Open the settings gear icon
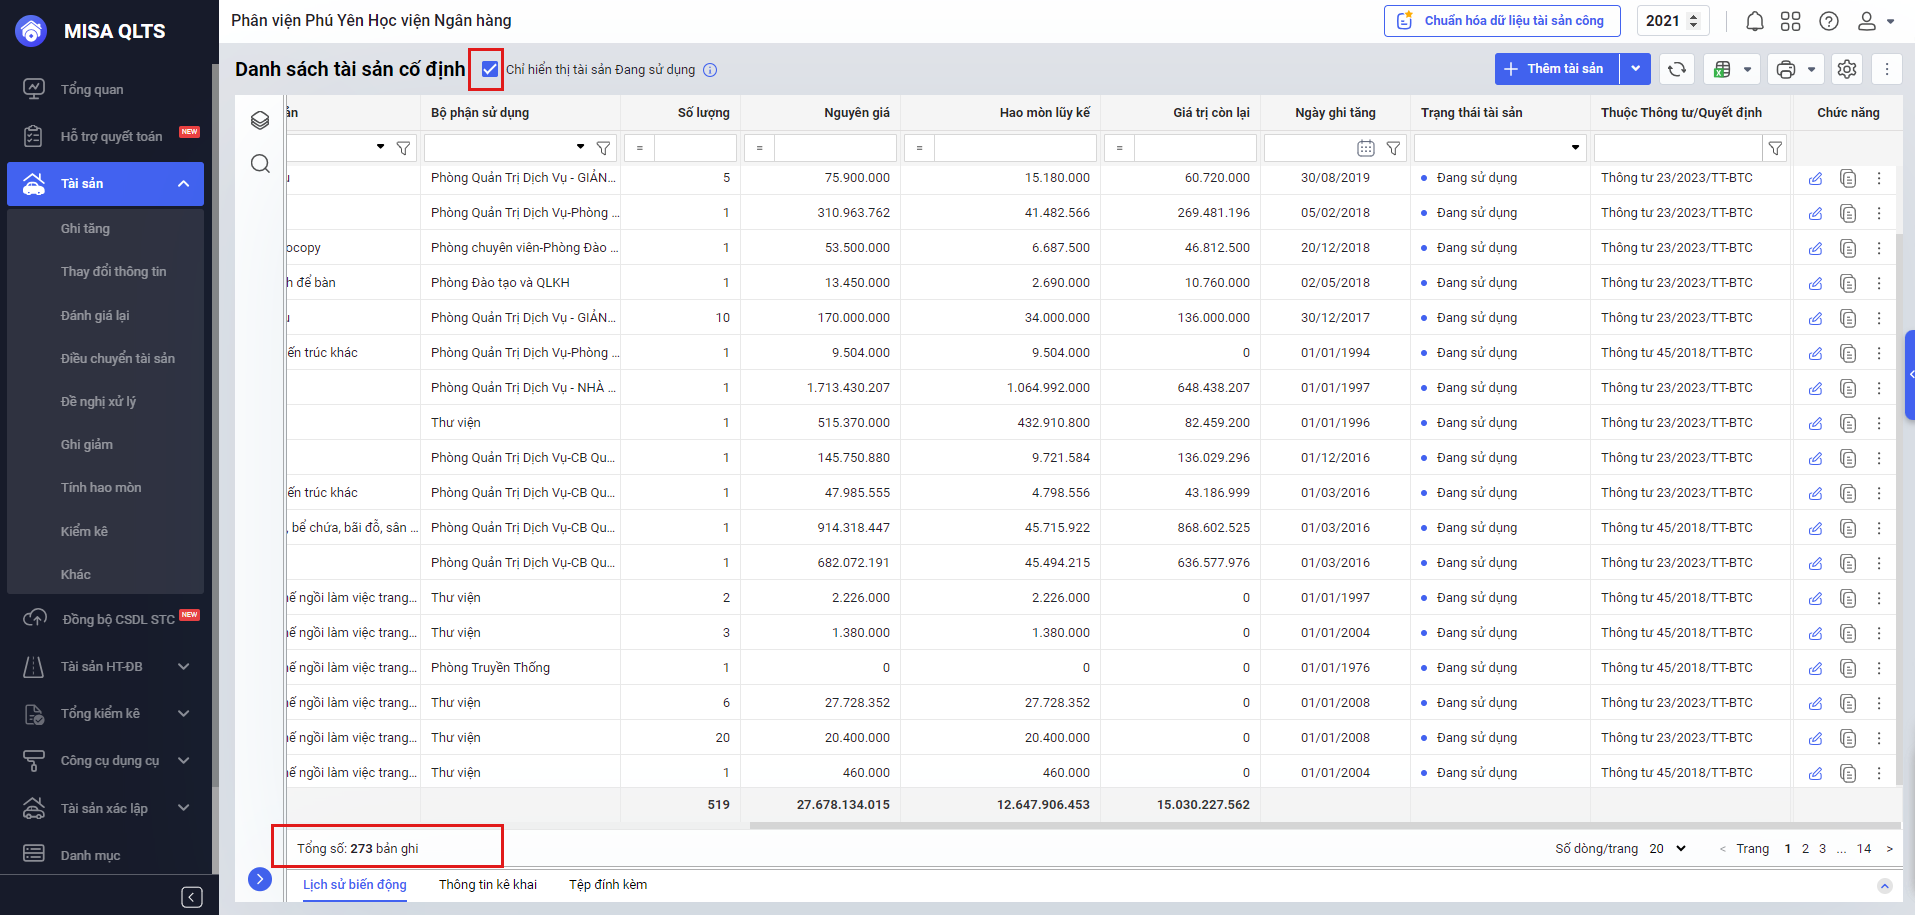 [x=1846, y=69]
